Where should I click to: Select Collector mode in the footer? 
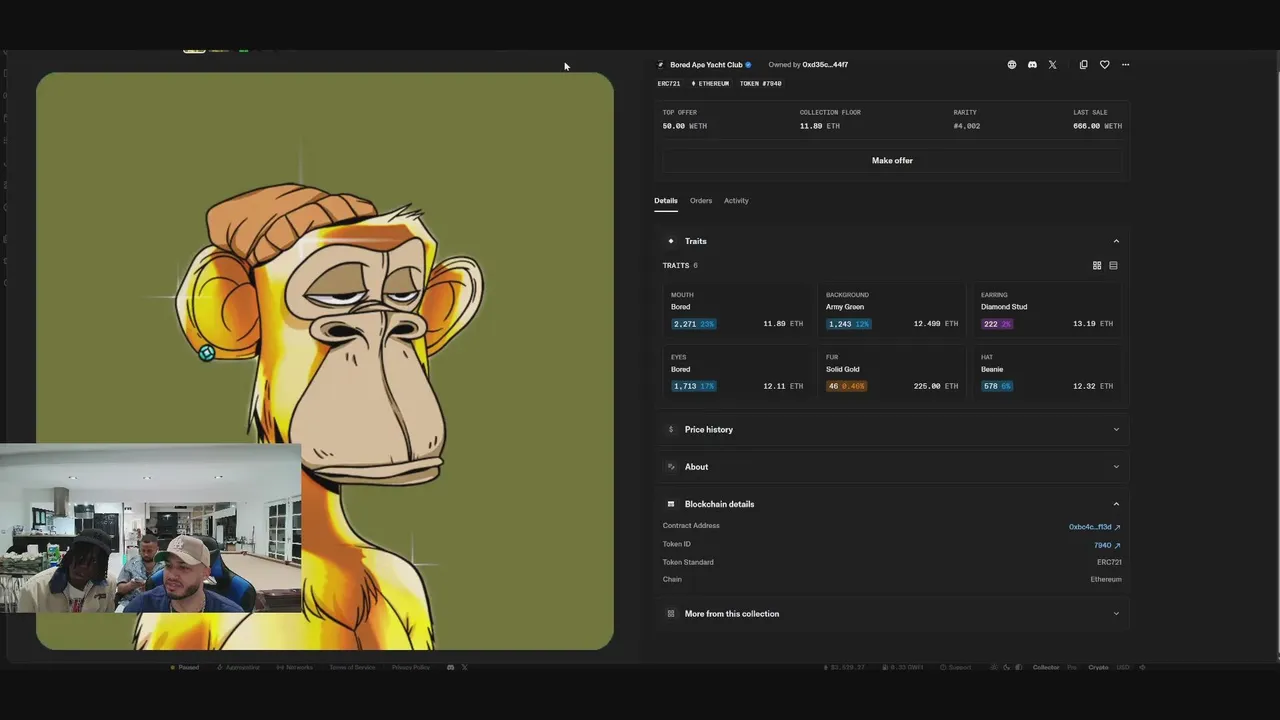1046,667
